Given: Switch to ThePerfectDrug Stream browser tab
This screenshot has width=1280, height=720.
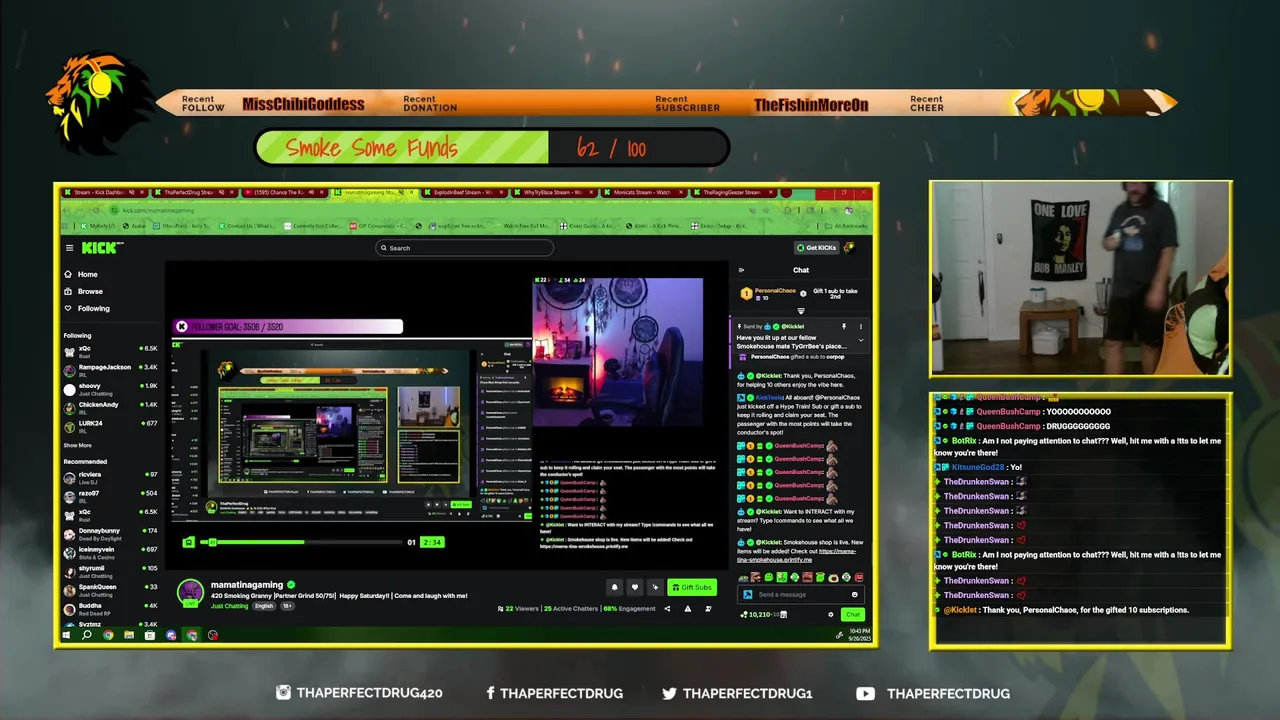Looking at the screenshot, I should pyautogui.click(x=196, y=192).
